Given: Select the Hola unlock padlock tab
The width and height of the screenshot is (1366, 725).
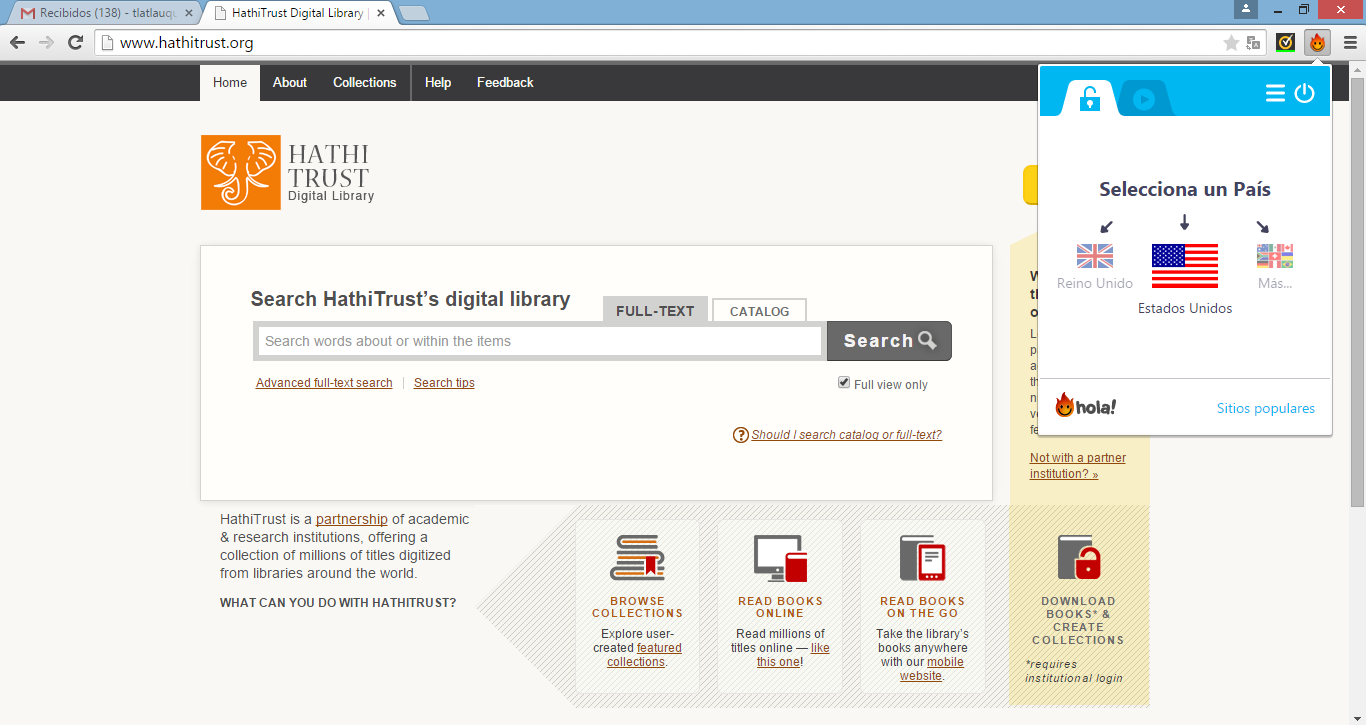Looking at the screenshot, I should coord(1090,98).
